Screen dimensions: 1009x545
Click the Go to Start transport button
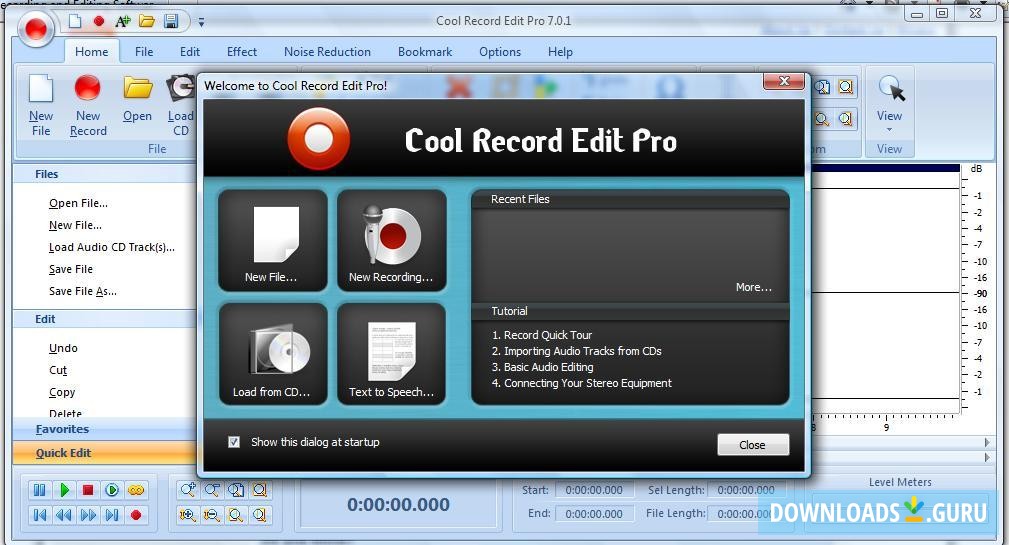pyautogui.click(x=39, y=515)
